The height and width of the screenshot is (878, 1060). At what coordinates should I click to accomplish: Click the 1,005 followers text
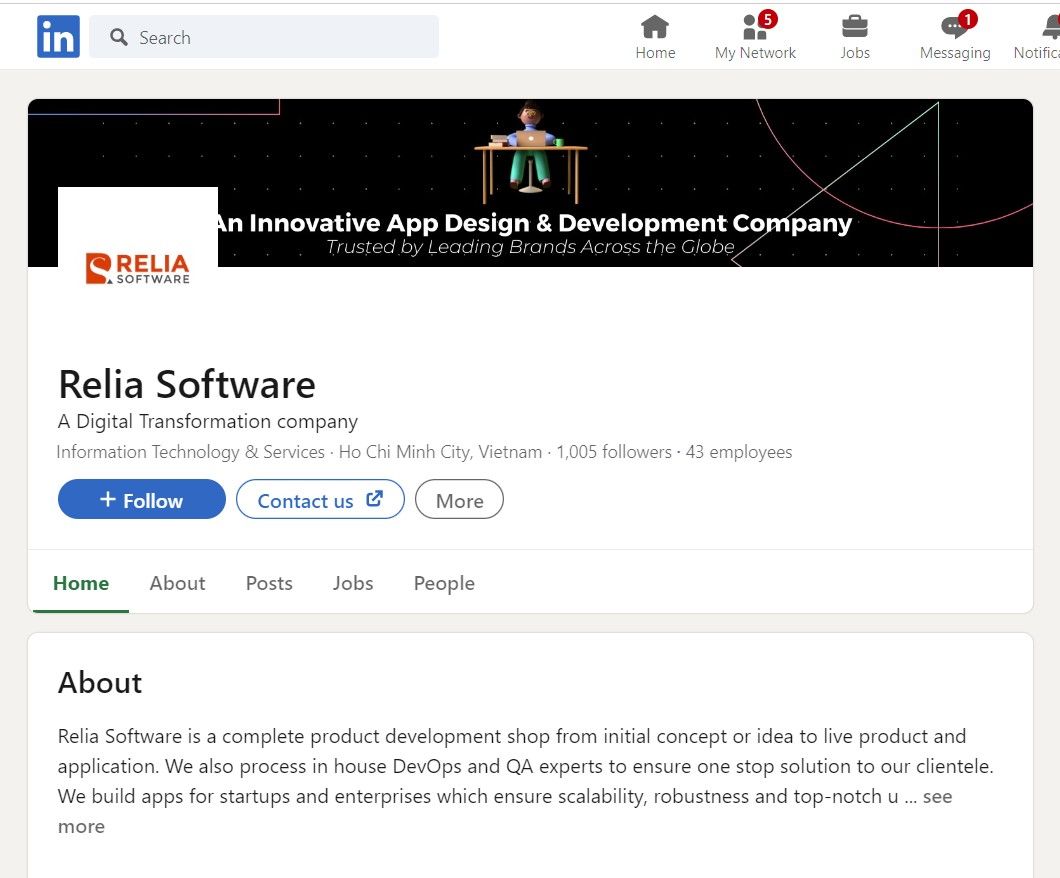[x=614, y=452]
